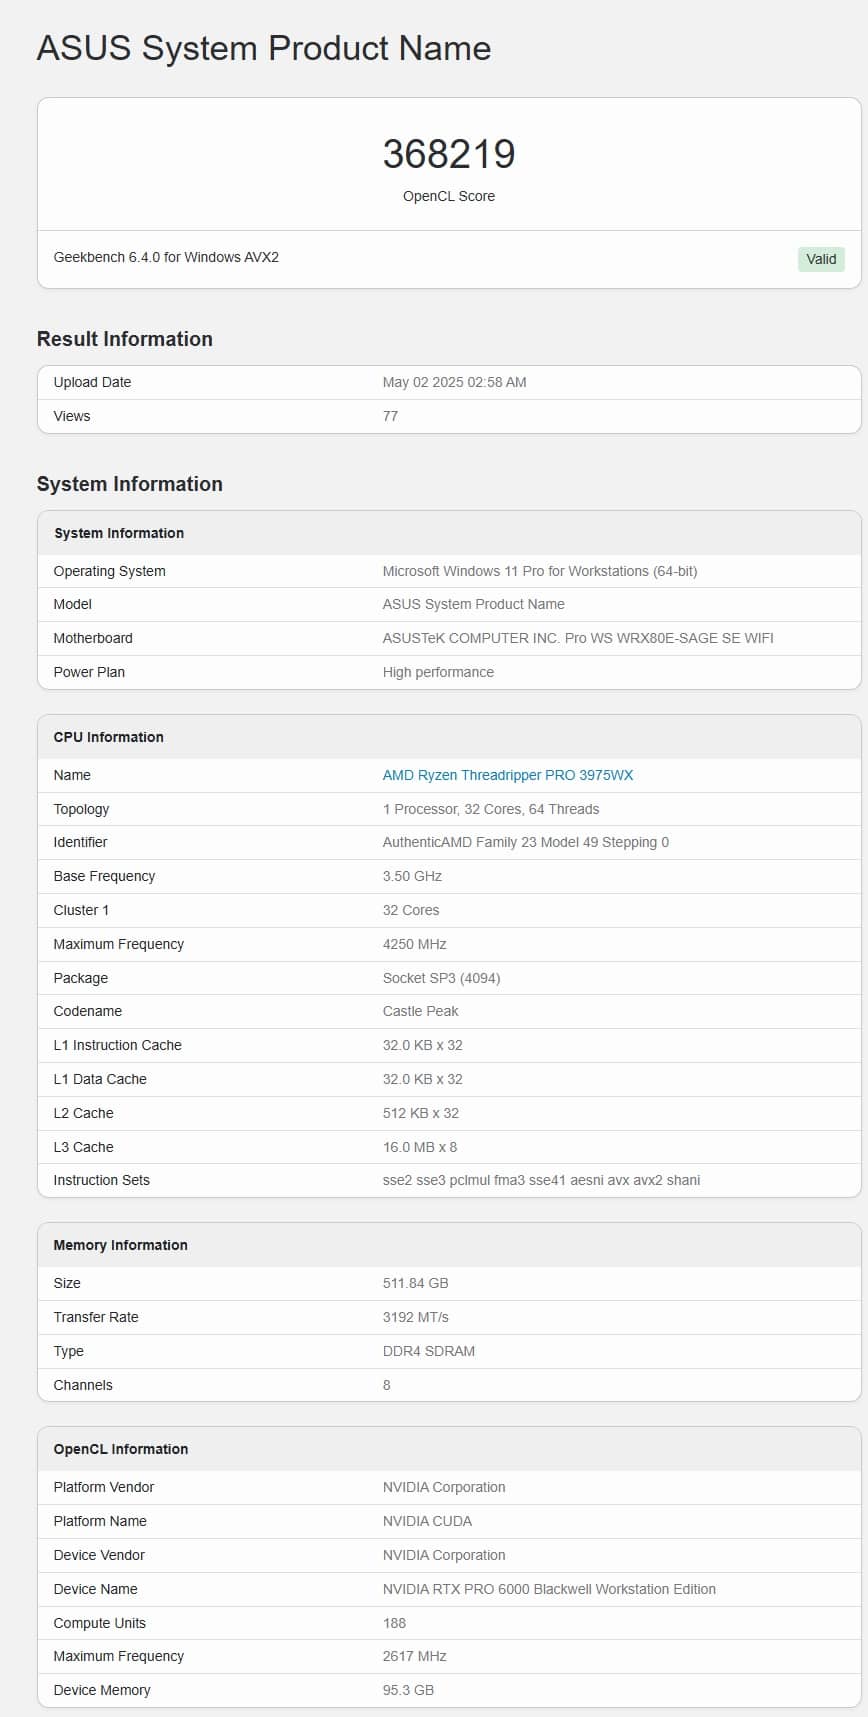This screenshot has width=868, height=1717.
Task: Select the Device Vendor value NVIDIA Corporation
Action: pyautogui.click(x=444, y=1555)
